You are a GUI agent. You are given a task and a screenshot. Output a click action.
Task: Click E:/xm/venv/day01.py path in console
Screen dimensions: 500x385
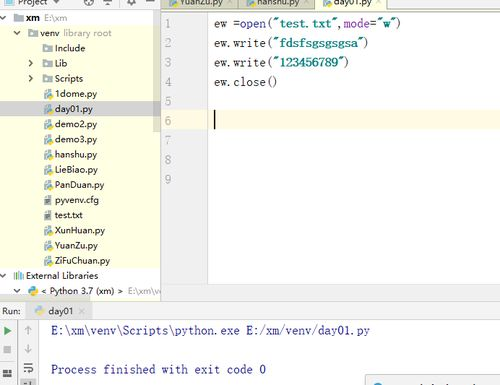click(308, 331)
